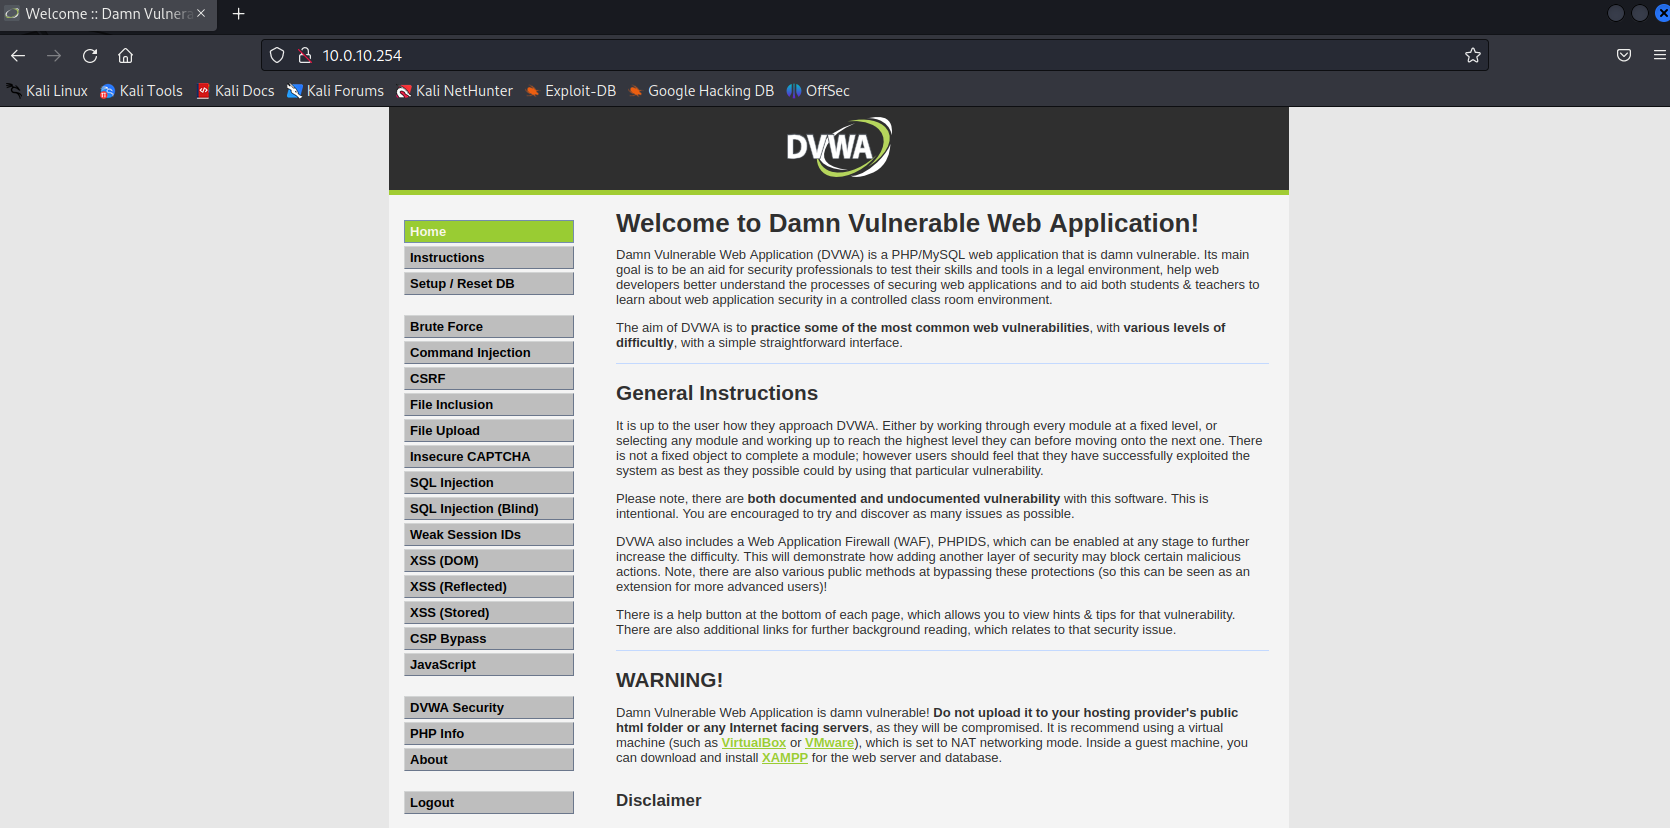Select SQL Injection from sidebar menu
The image size is (1670, 828).
[x=488, y=483]
